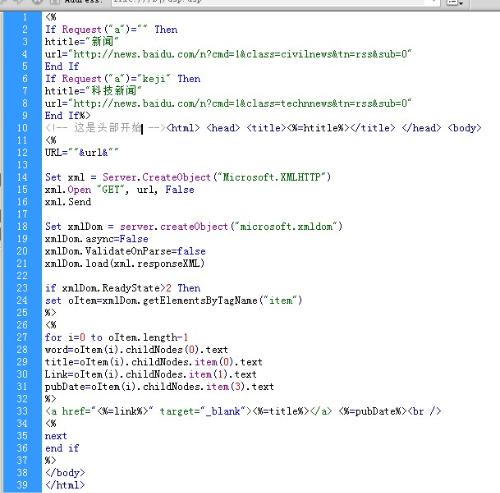Click the civilnews Baidu URL string
This screenshot has height=493, width=500.
[242, 54]
